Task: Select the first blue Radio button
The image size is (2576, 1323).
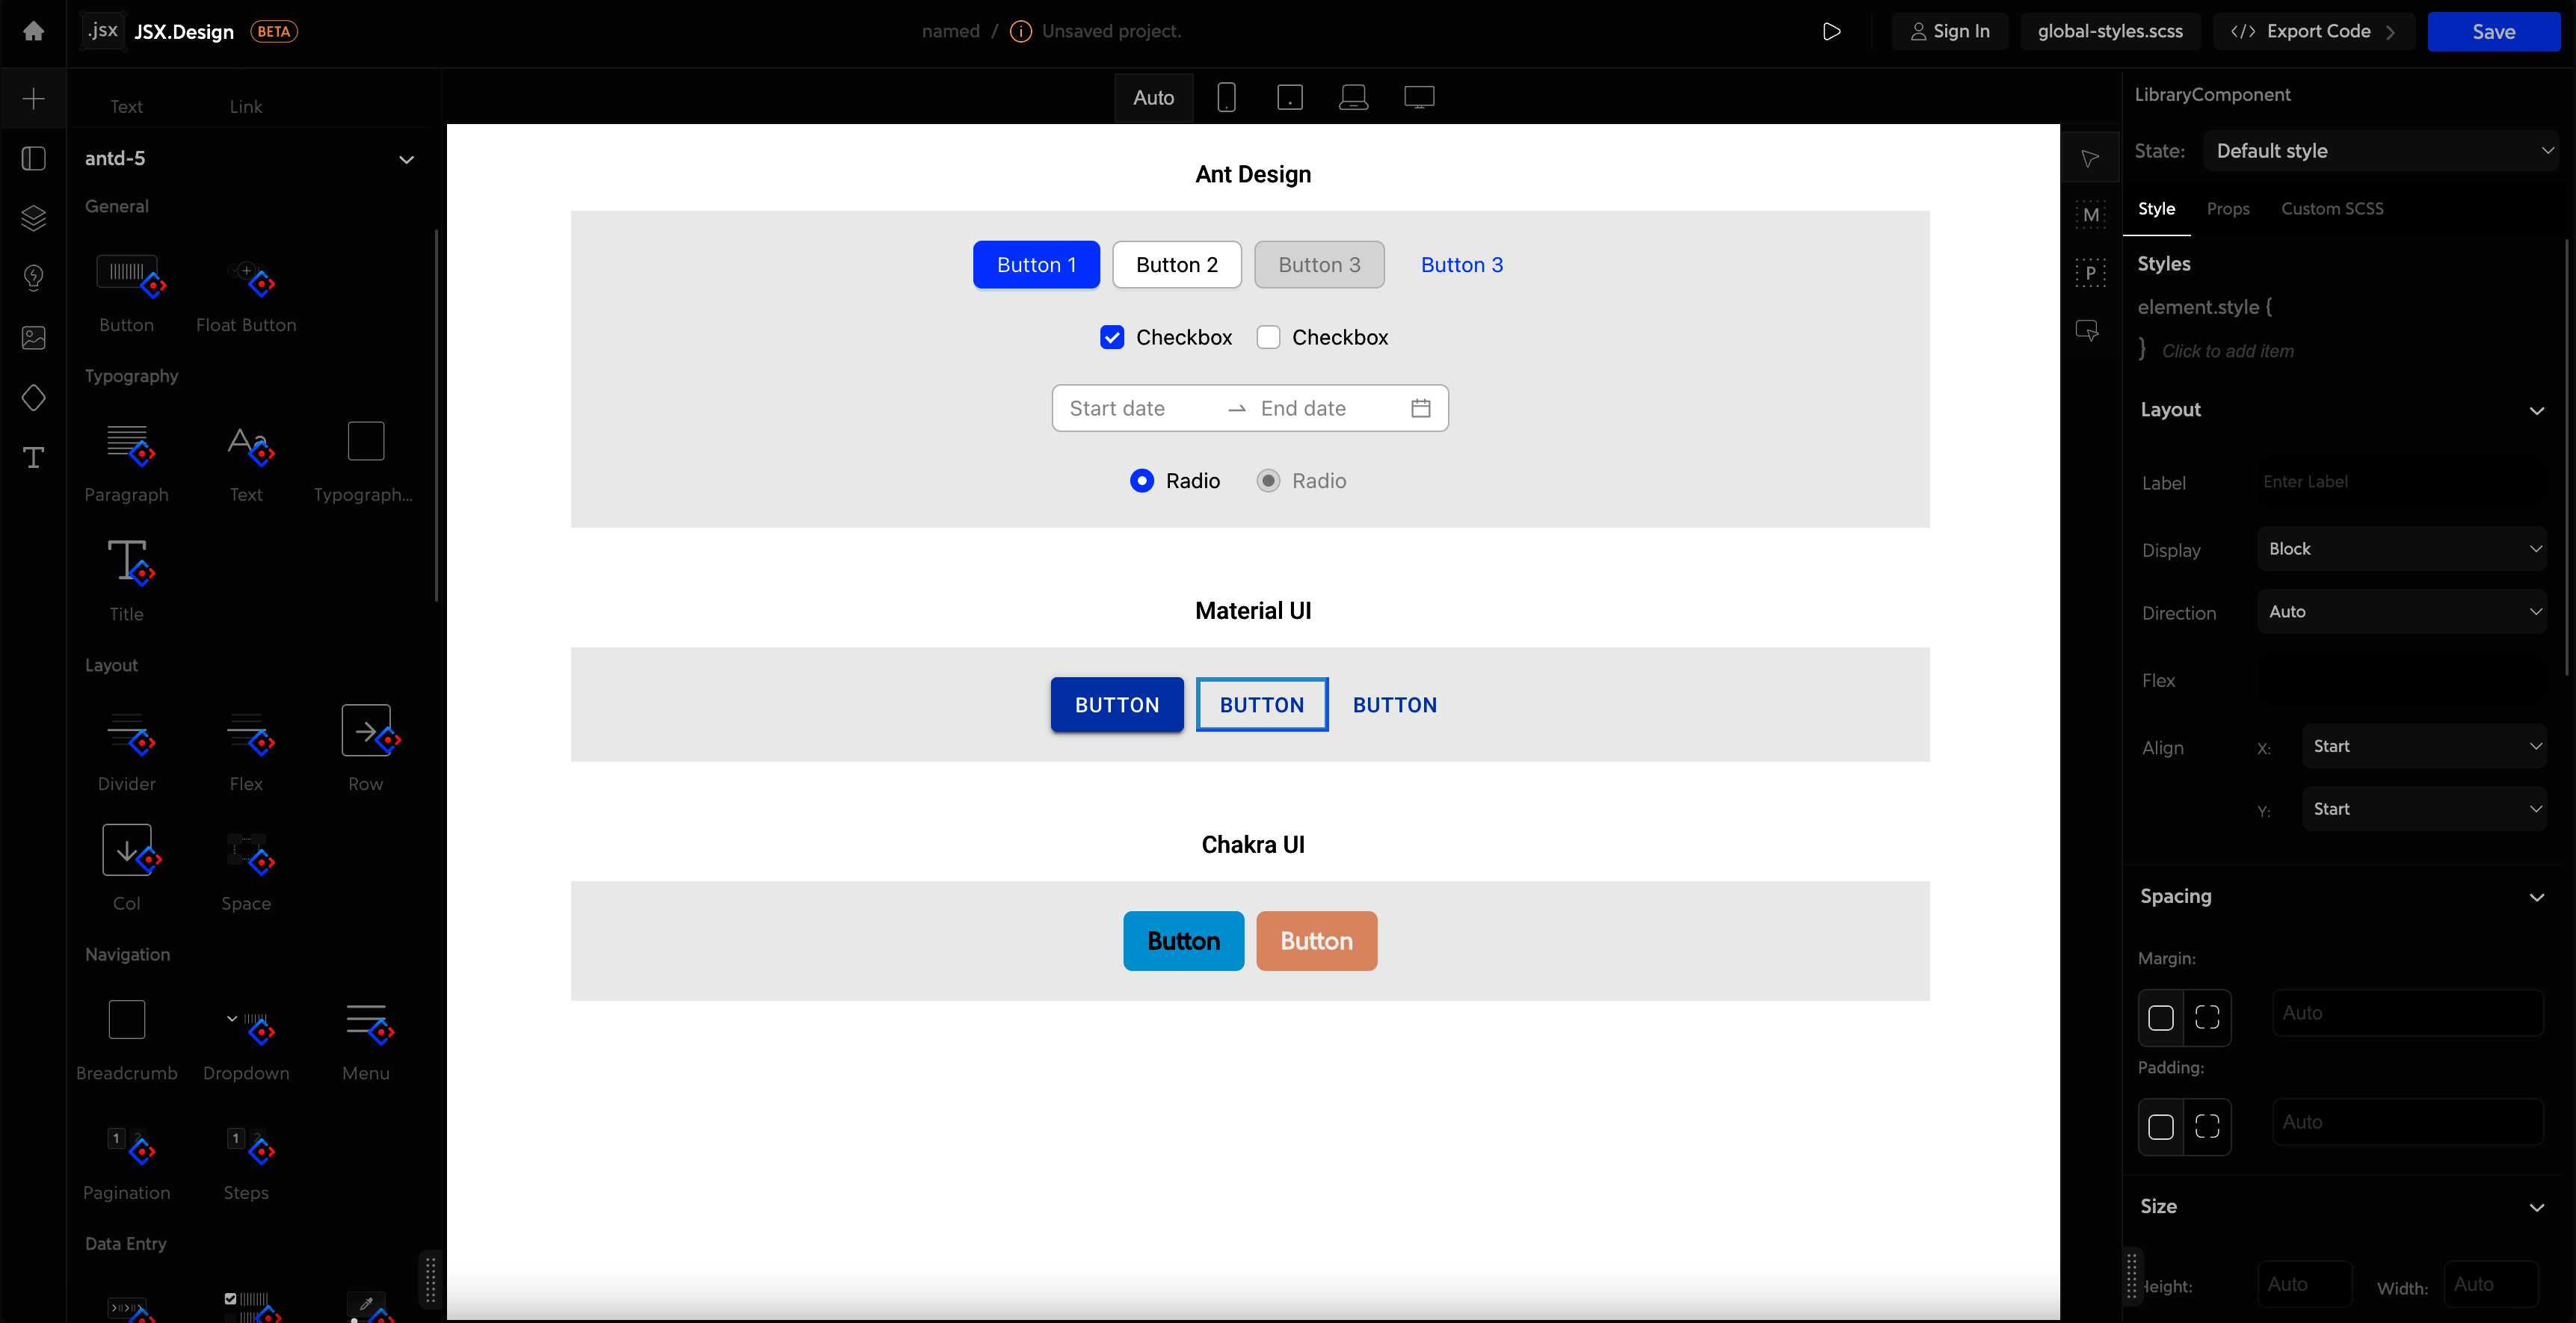Action: tap(1141, 481)
